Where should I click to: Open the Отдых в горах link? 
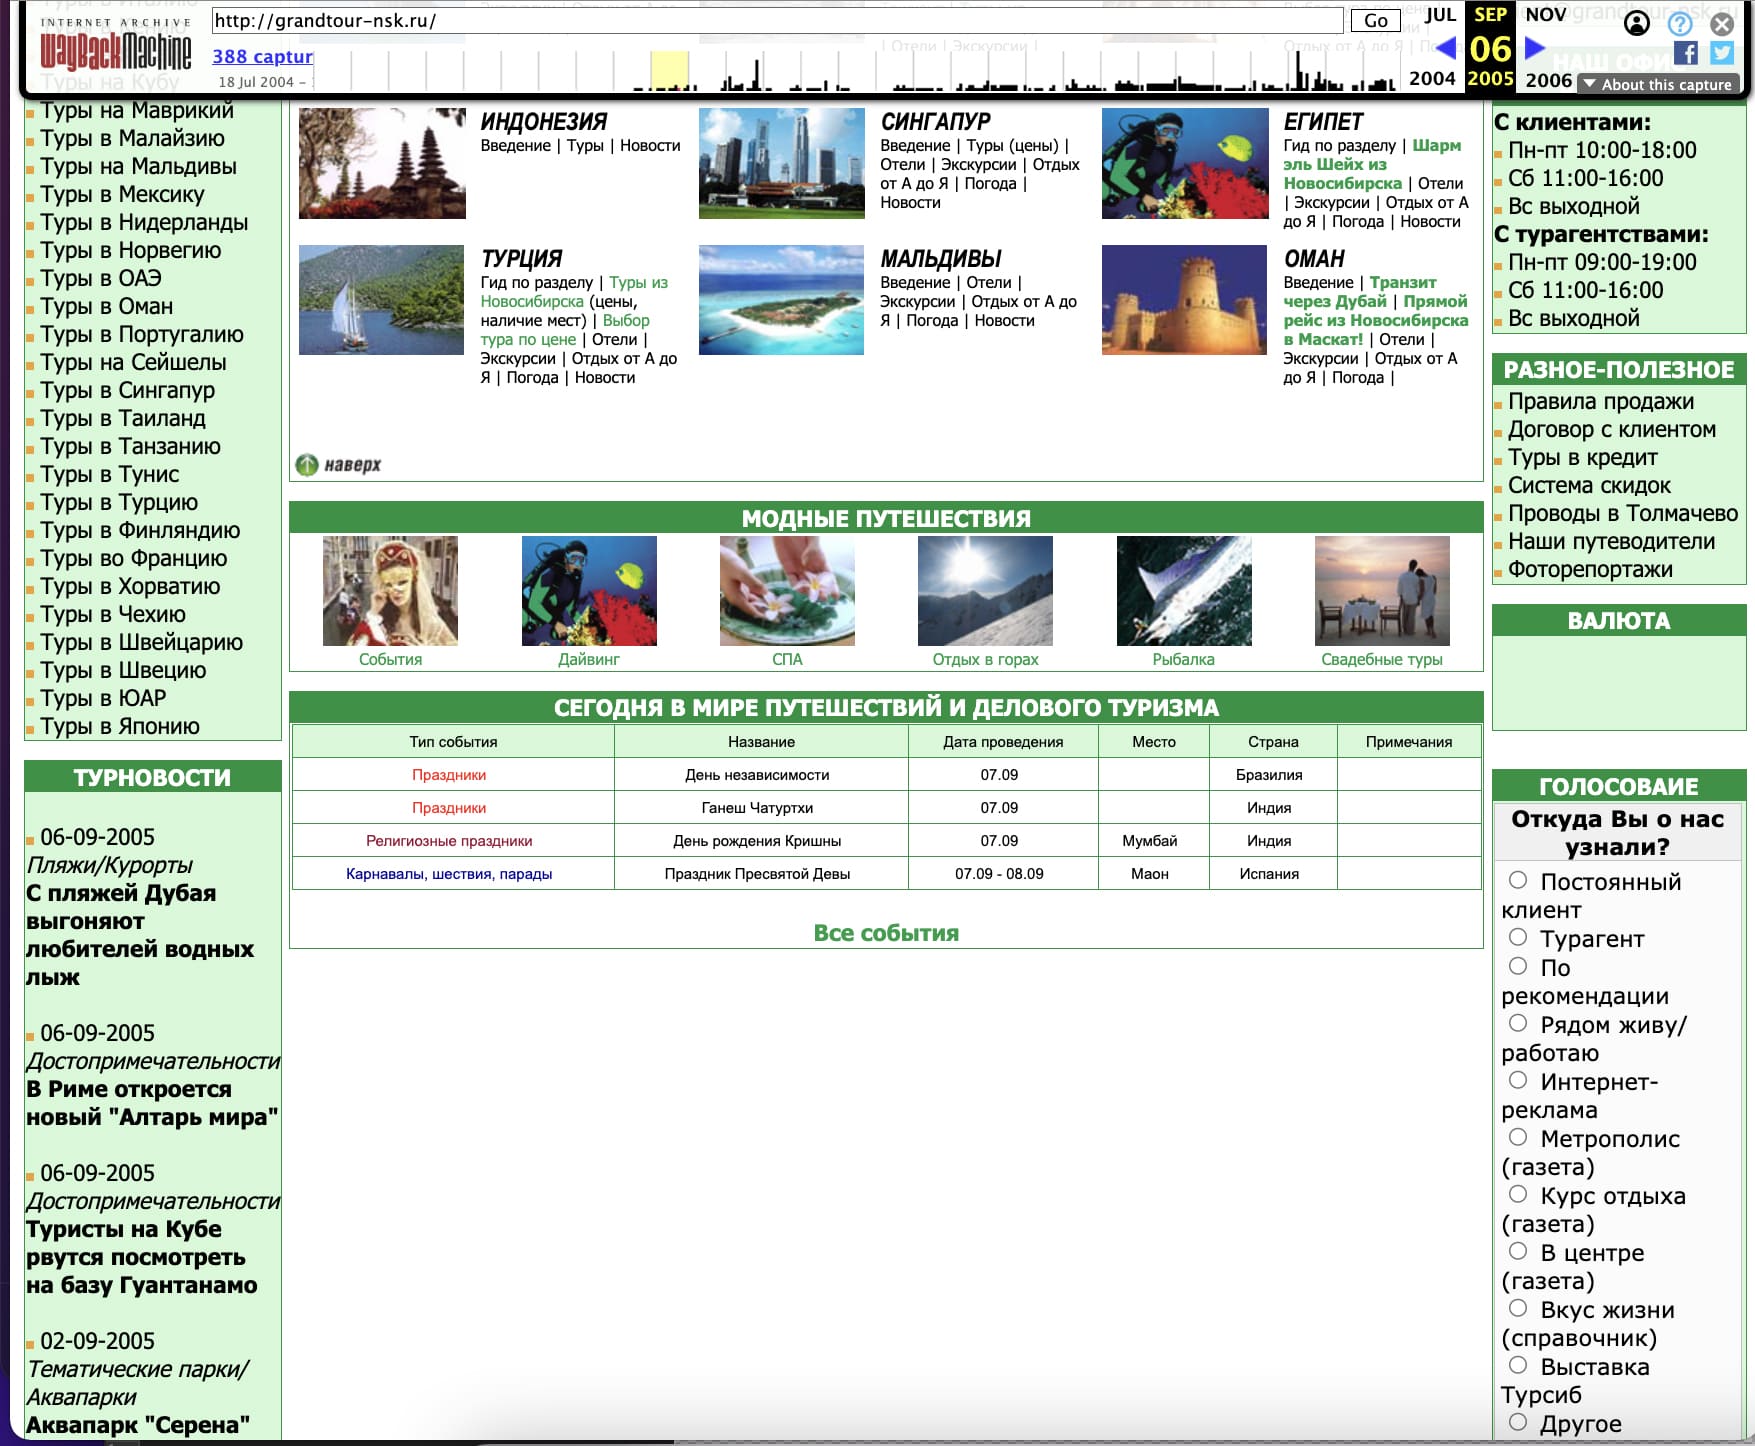tap(985, 659)
